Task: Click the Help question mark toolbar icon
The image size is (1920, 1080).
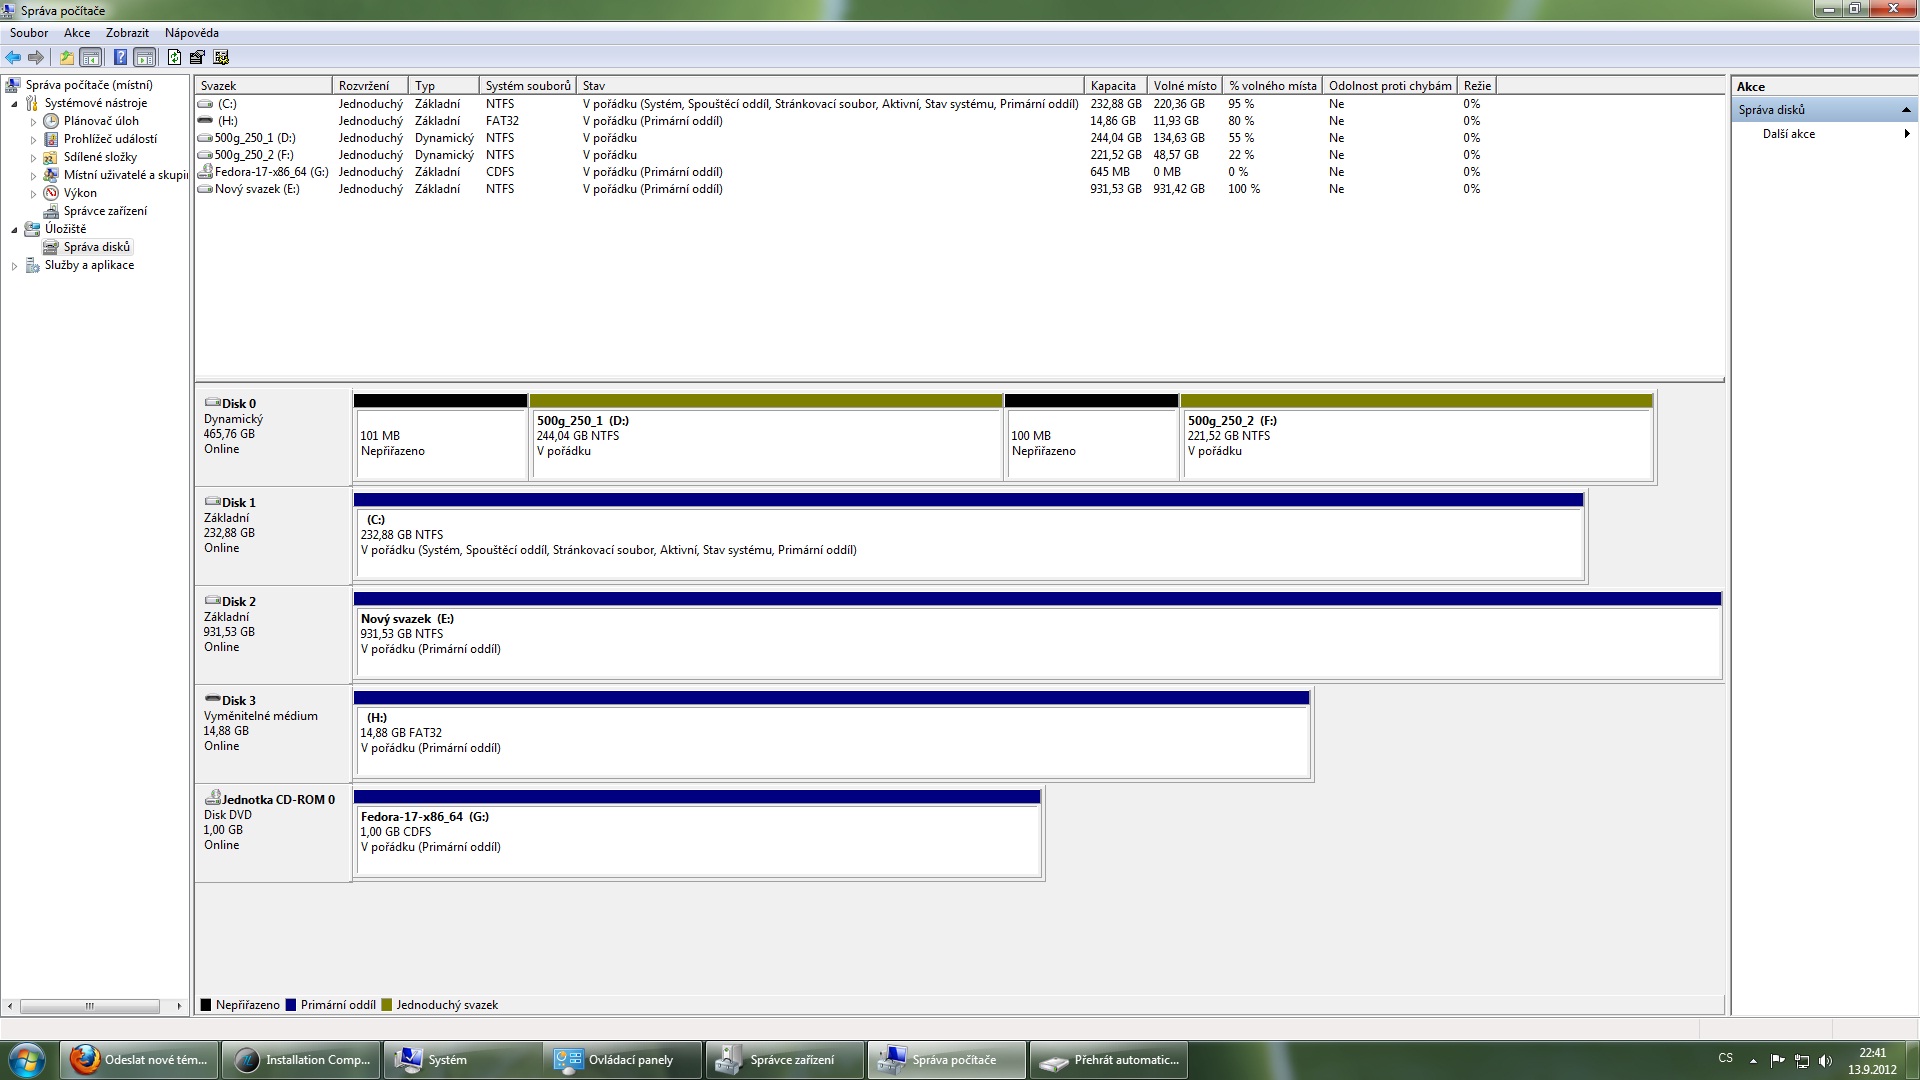Action: pos(120,58)
